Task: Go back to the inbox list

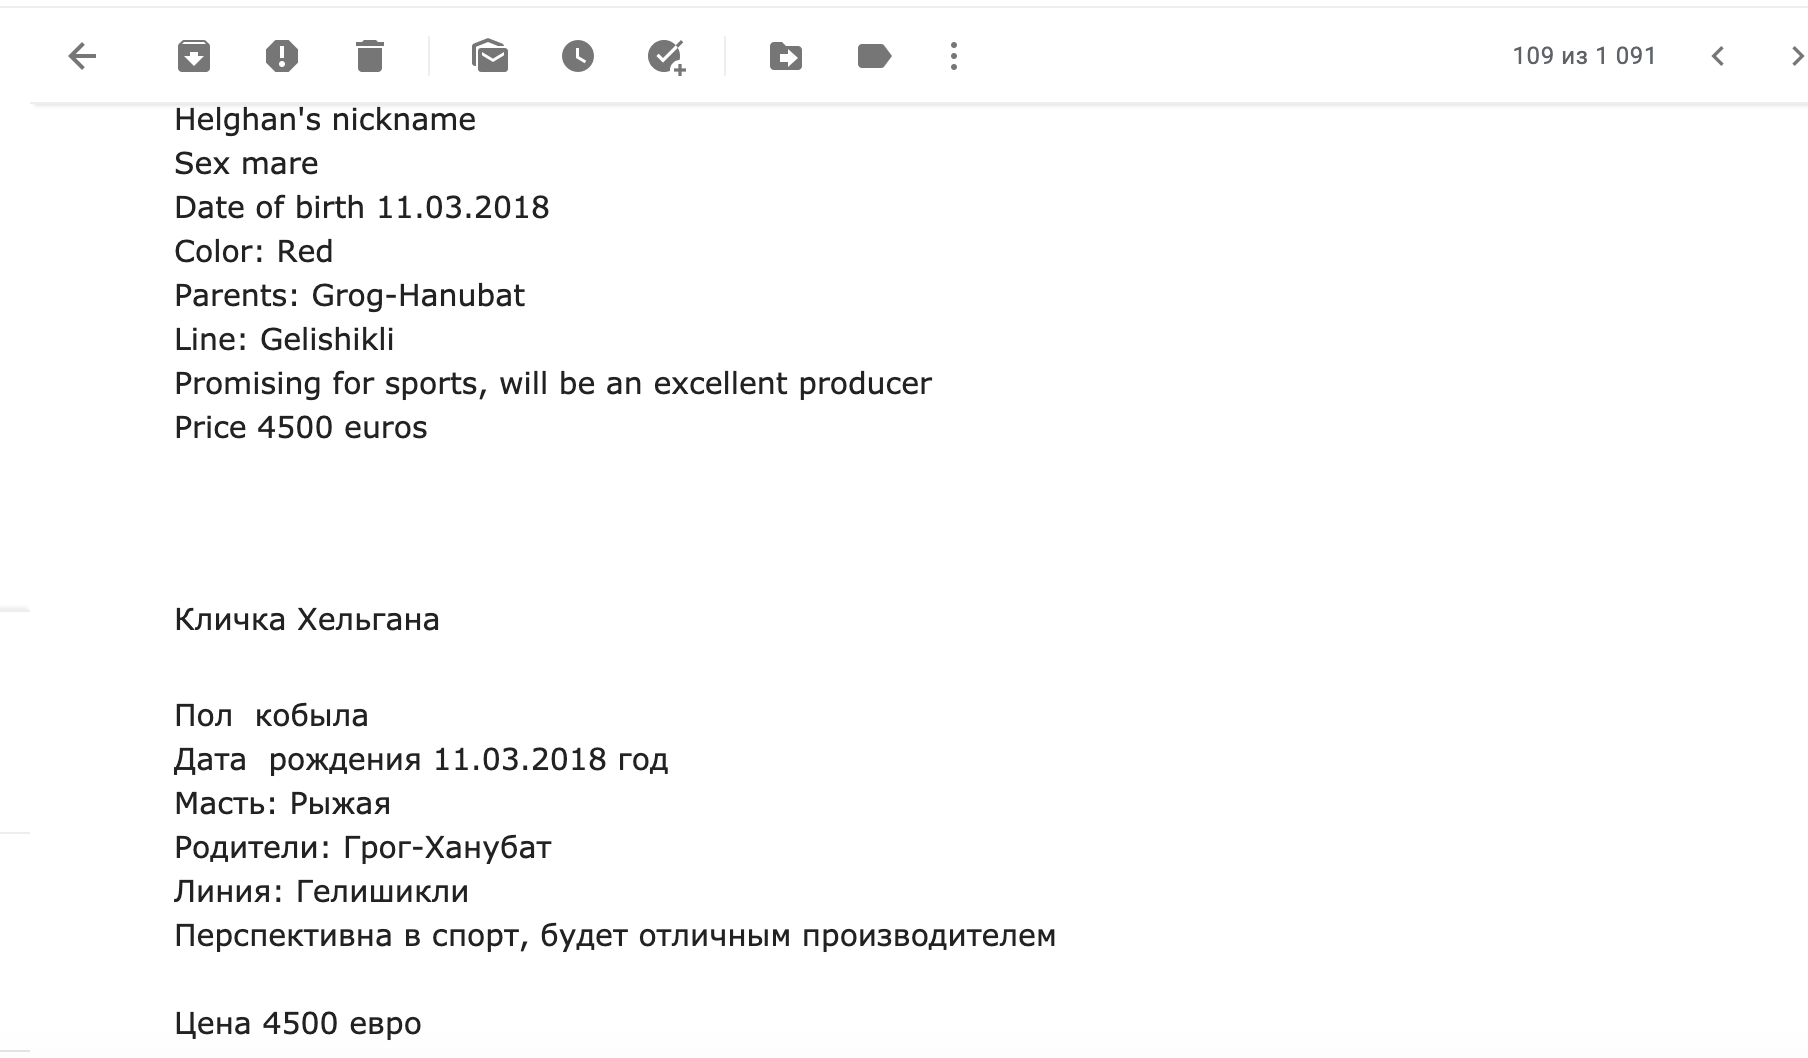Action: (82, 56)
